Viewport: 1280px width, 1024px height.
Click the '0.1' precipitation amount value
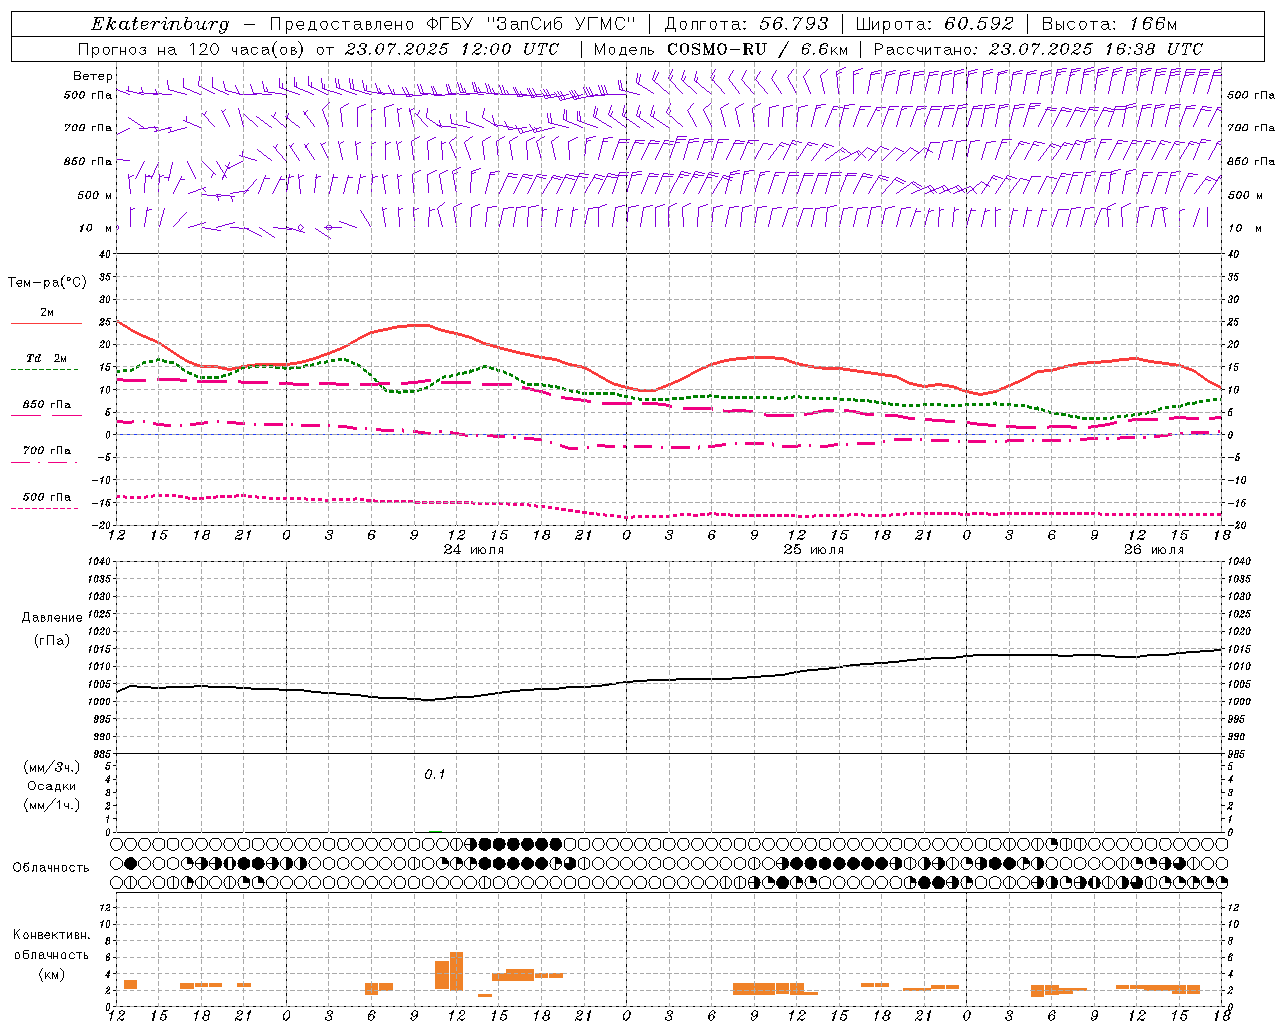coord(434,774)
